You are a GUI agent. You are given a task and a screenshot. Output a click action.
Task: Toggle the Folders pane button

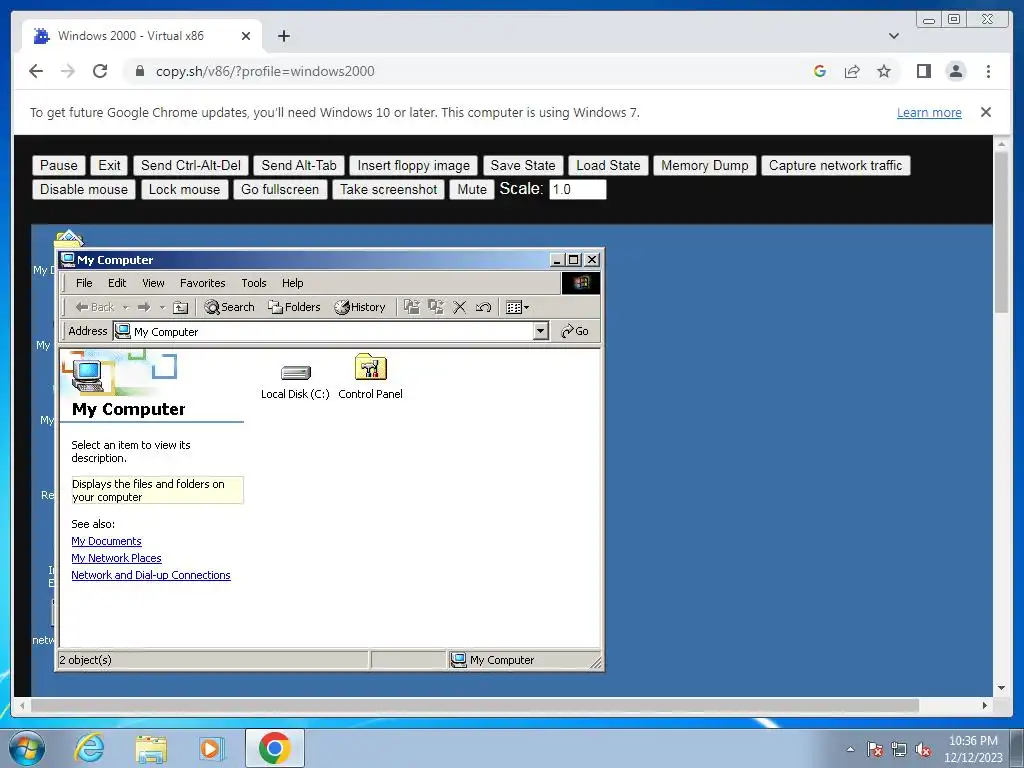(294, 307)
